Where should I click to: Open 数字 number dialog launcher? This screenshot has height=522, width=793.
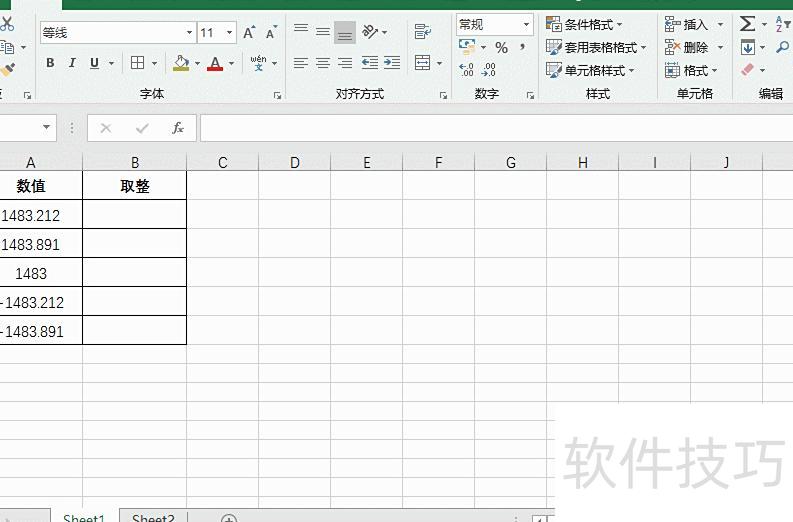coord(530,95)
